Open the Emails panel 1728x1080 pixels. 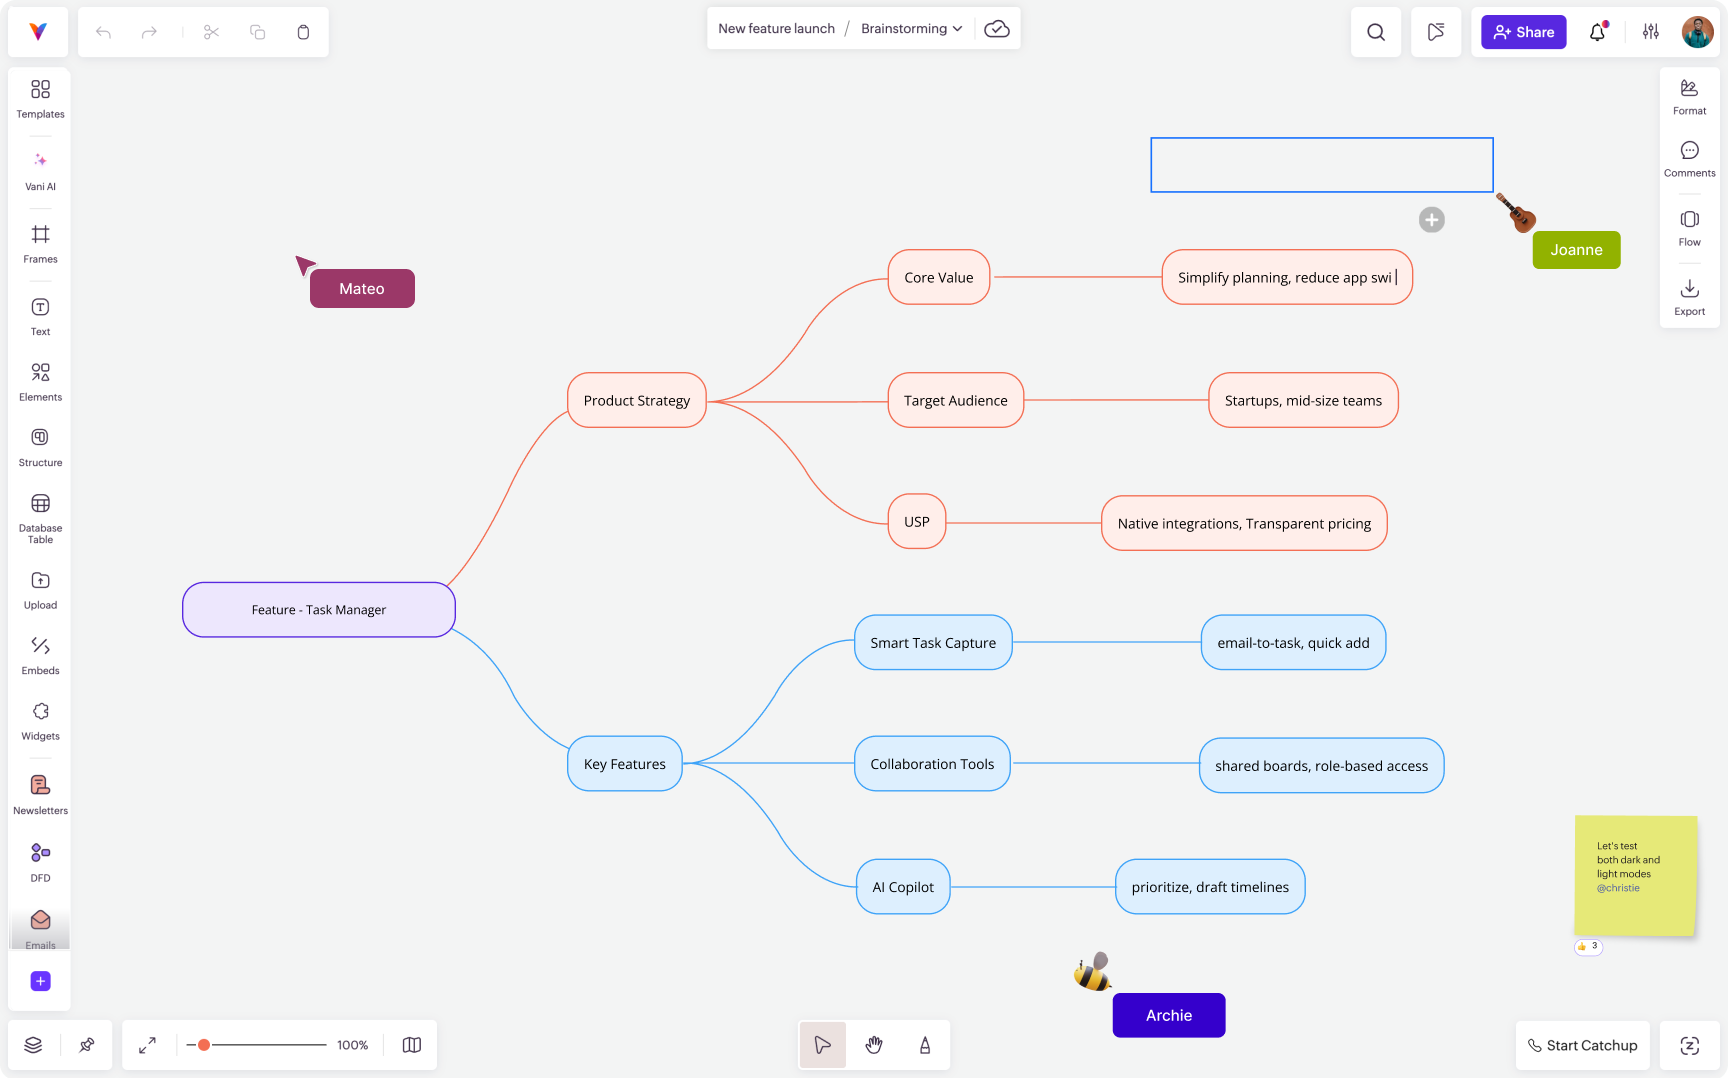(x=40, y=928)
